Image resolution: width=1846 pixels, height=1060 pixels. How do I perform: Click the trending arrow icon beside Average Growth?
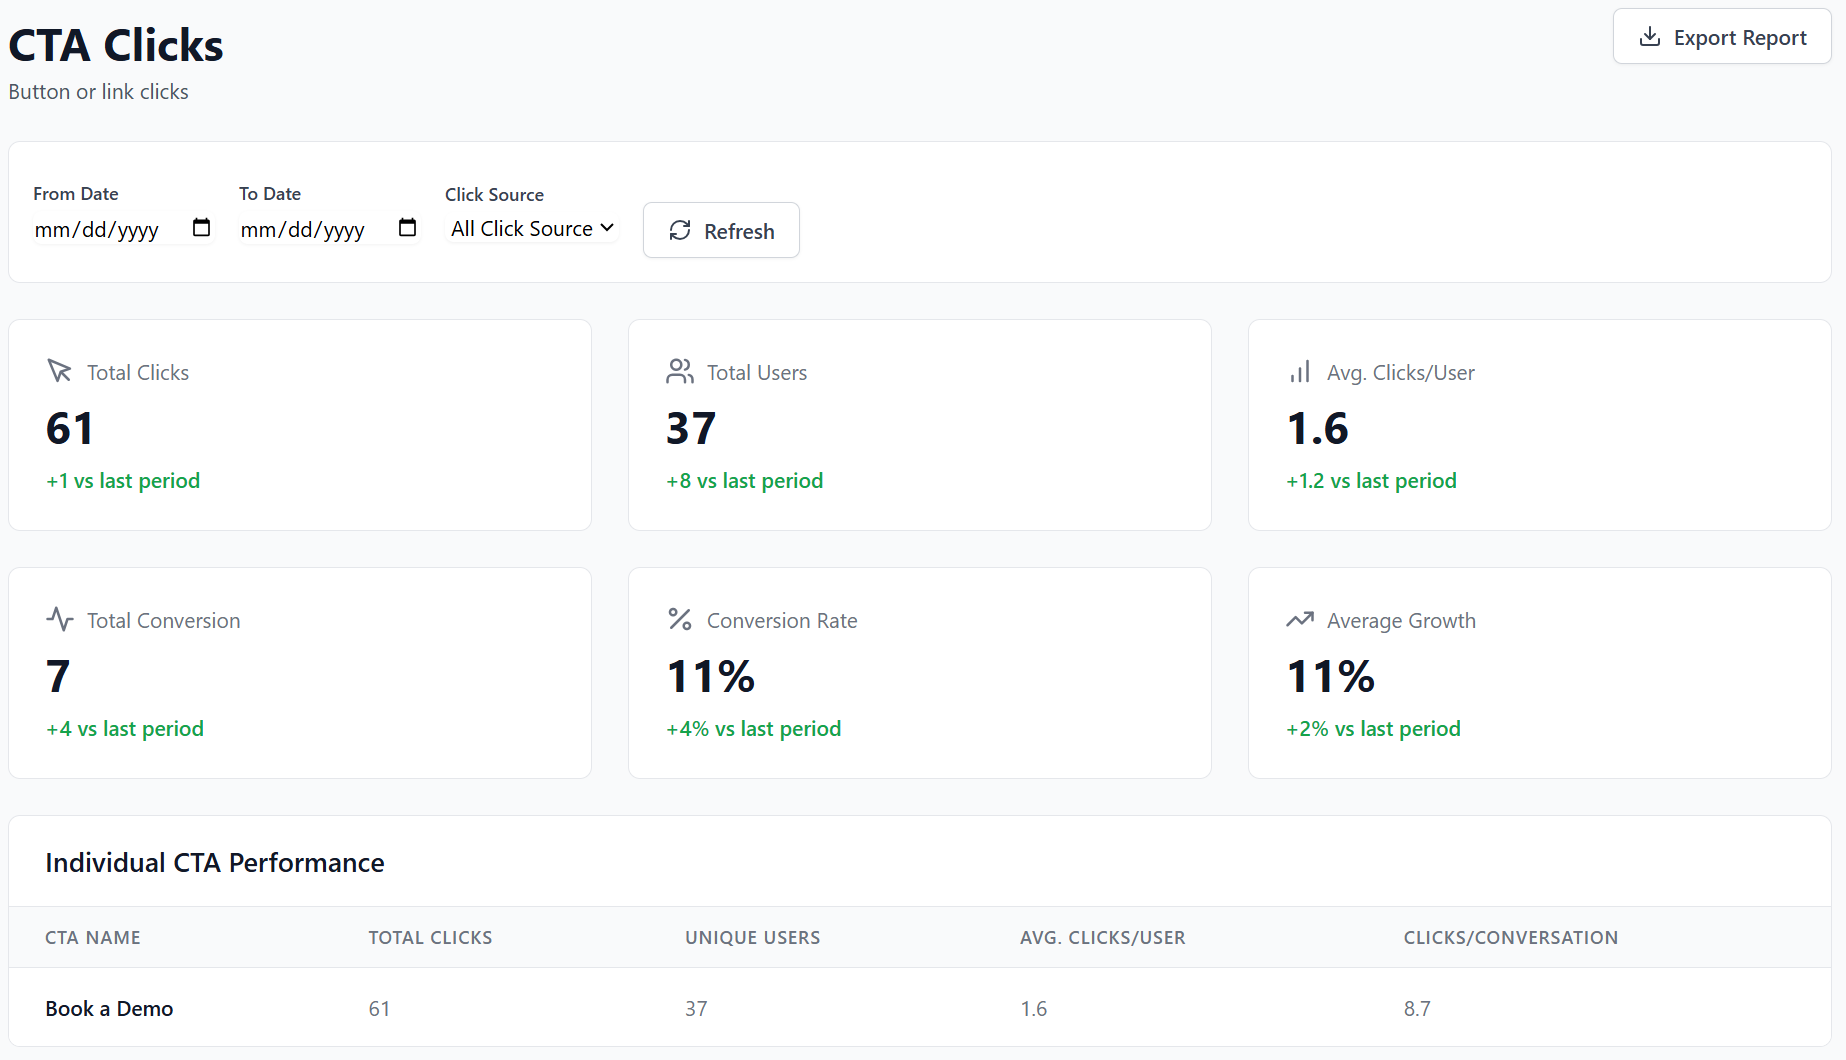point(1299,619)
